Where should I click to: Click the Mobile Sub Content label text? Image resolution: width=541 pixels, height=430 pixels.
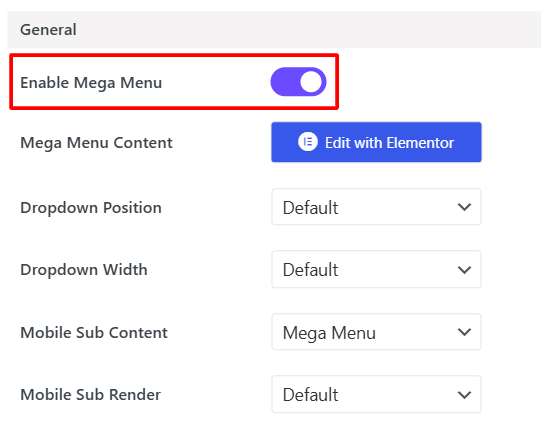coord(94,332)
